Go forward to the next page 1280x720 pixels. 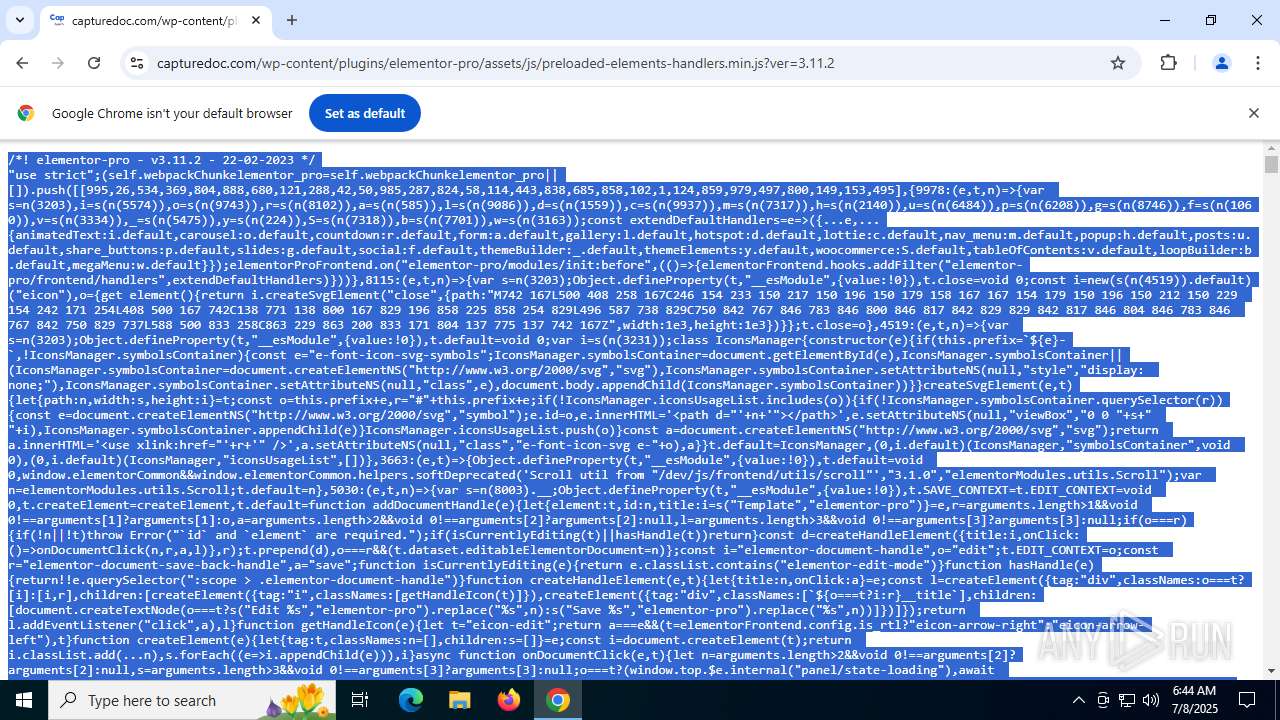pos(58,63)
